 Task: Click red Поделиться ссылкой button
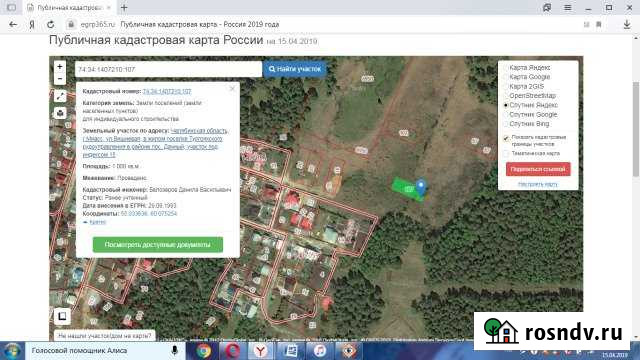pos(538,169)
